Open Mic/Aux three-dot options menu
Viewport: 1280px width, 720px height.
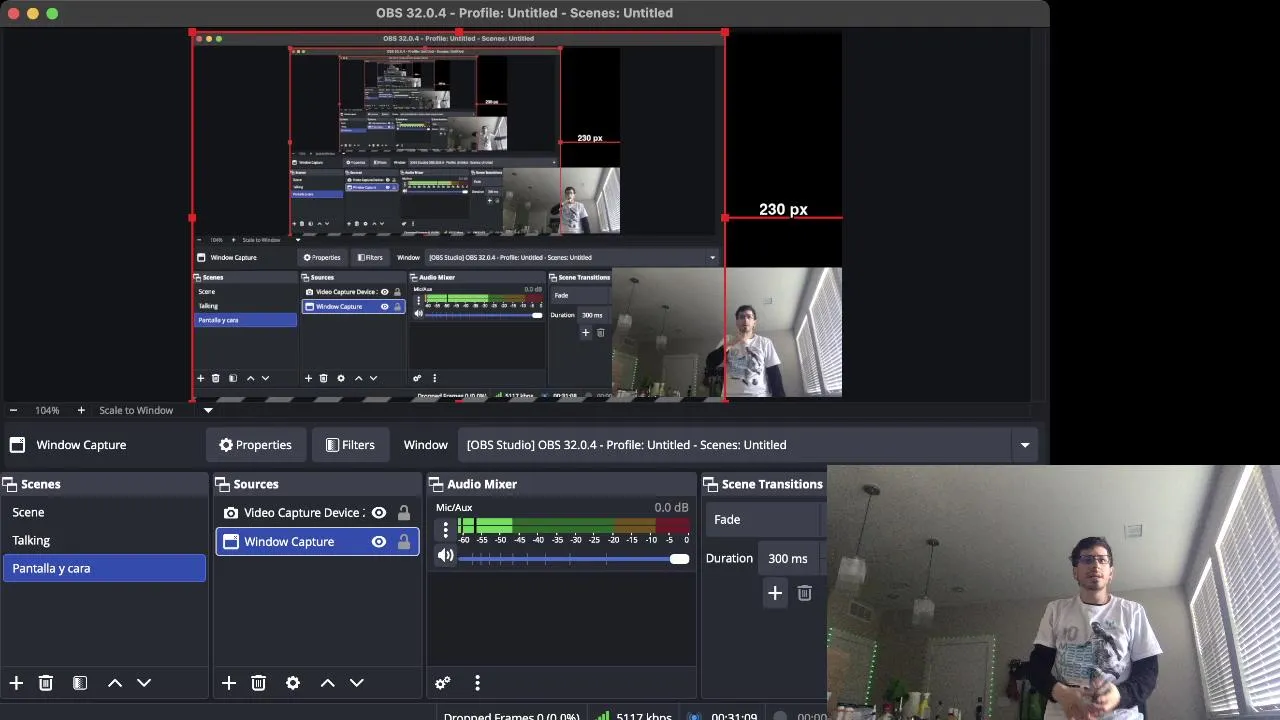click(446, 530)
